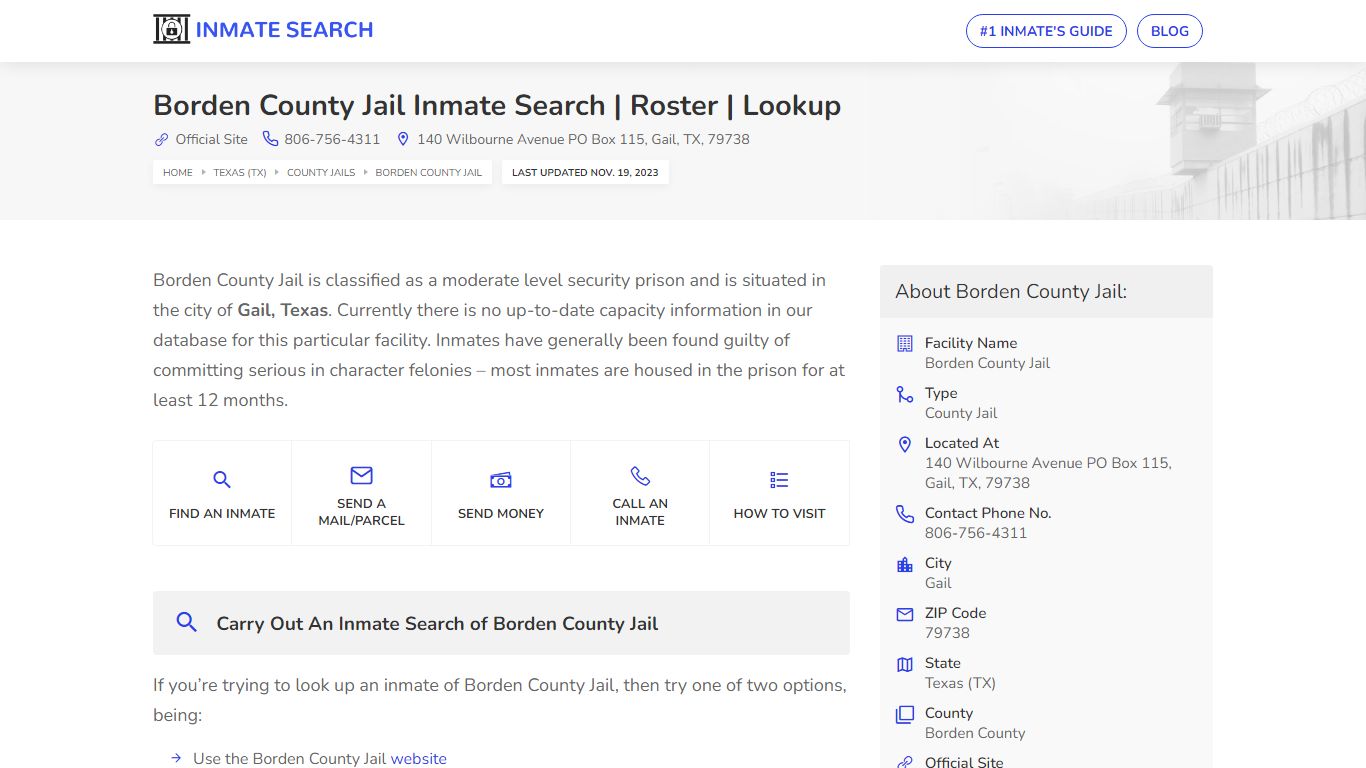Select the sidebar phone number 806-756-4311
This screenshot has height=768, width=1366.
(976, 533)
